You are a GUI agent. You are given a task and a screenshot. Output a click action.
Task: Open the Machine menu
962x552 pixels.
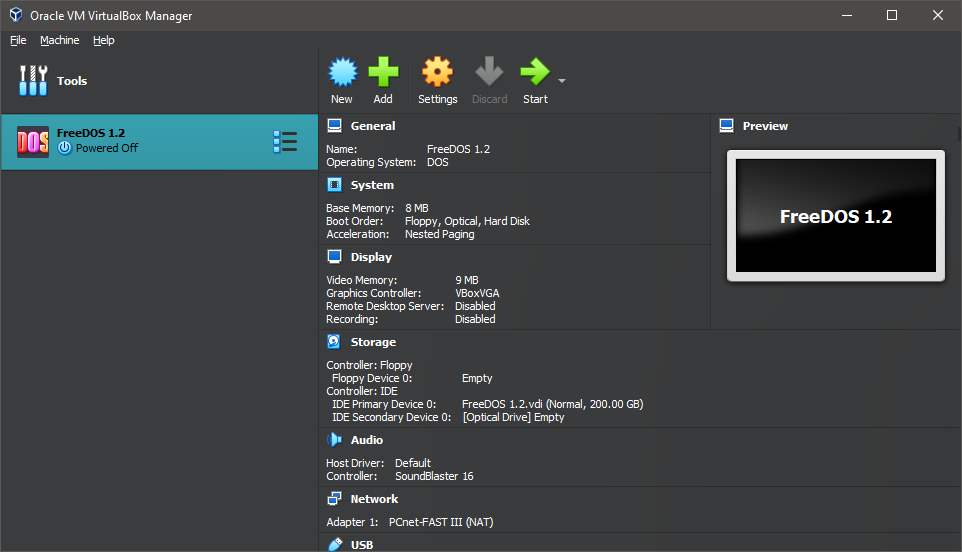point(59,40)
